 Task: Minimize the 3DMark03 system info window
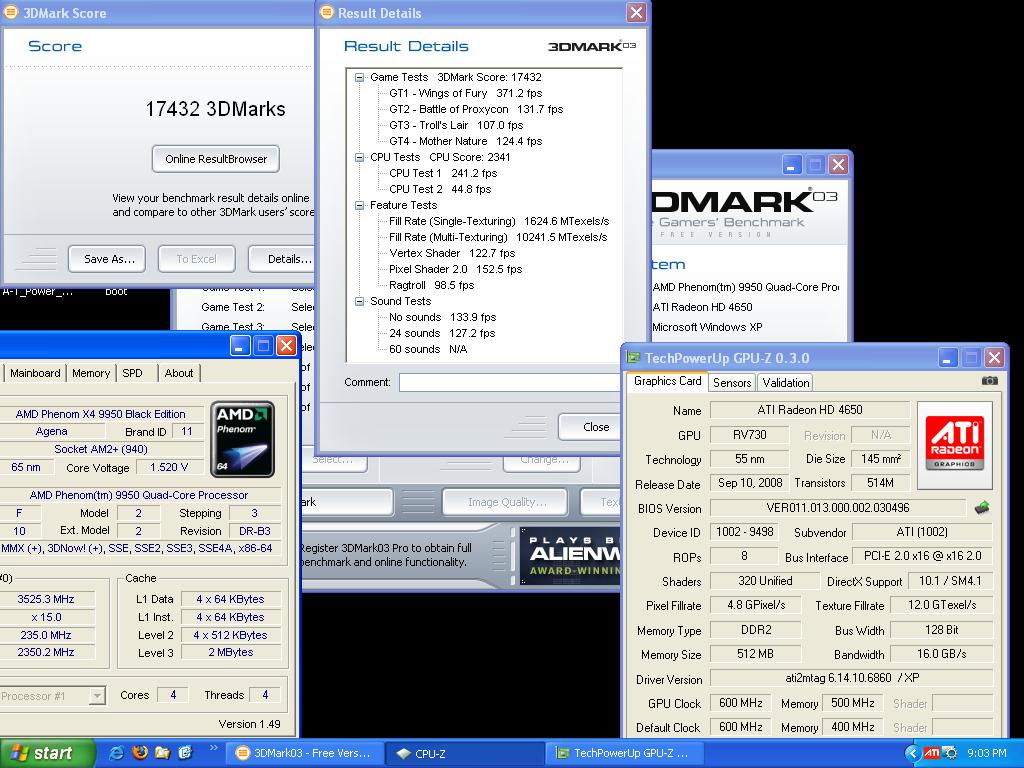pos(792,165)
